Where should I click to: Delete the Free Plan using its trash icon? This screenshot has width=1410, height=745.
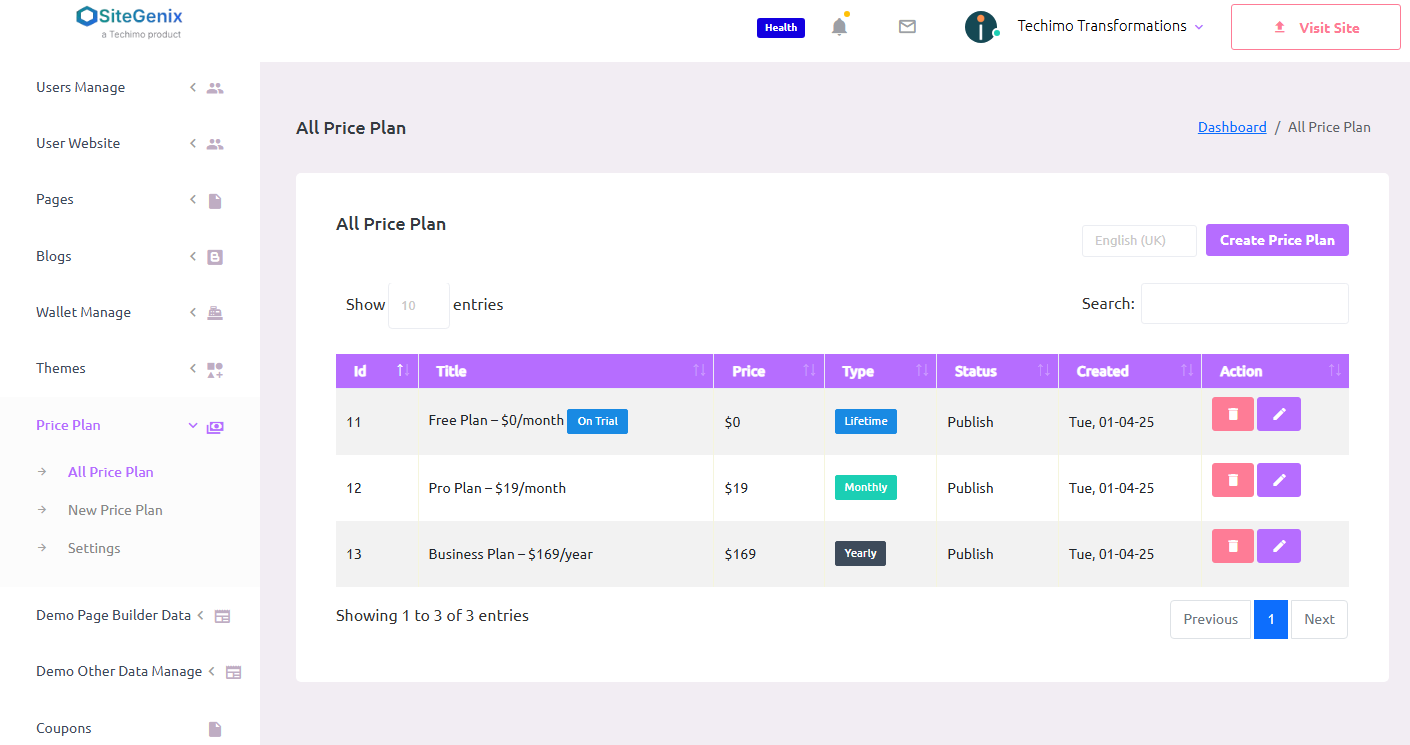click(x=1232, y=413)
